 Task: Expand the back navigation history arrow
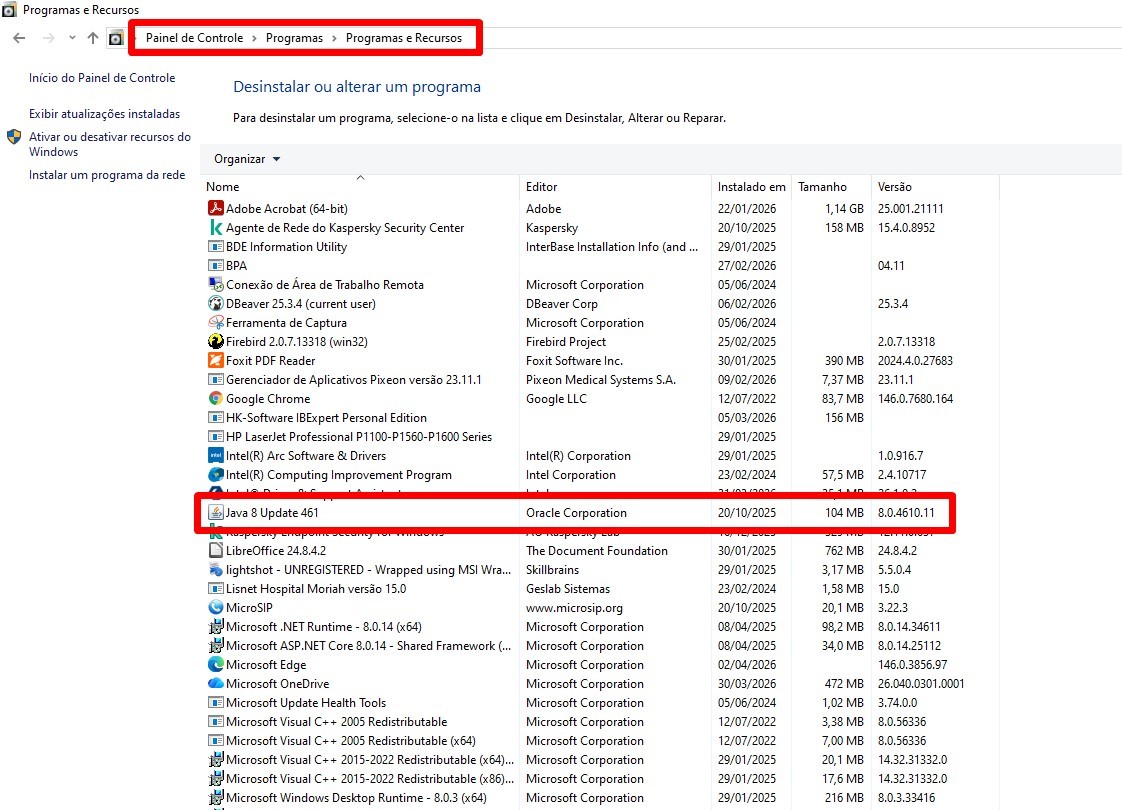coord(71,37)
